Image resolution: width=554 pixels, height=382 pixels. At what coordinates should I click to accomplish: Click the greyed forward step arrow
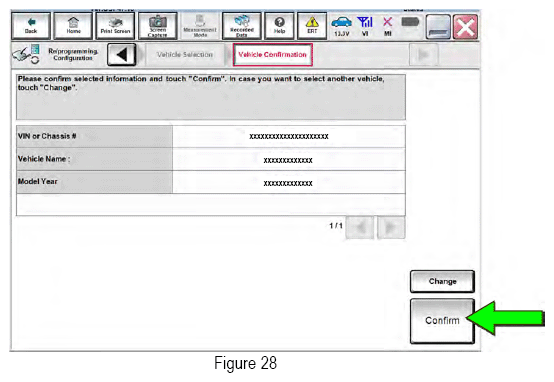pyautogui.click(x=424, y=55)
